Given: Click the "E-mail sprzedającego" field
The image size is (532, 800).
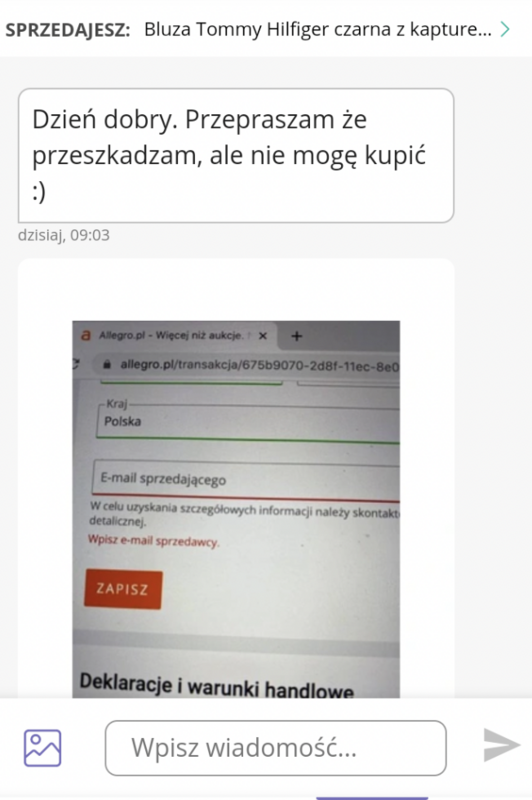Looking at the screenshot, I should 246,480.
